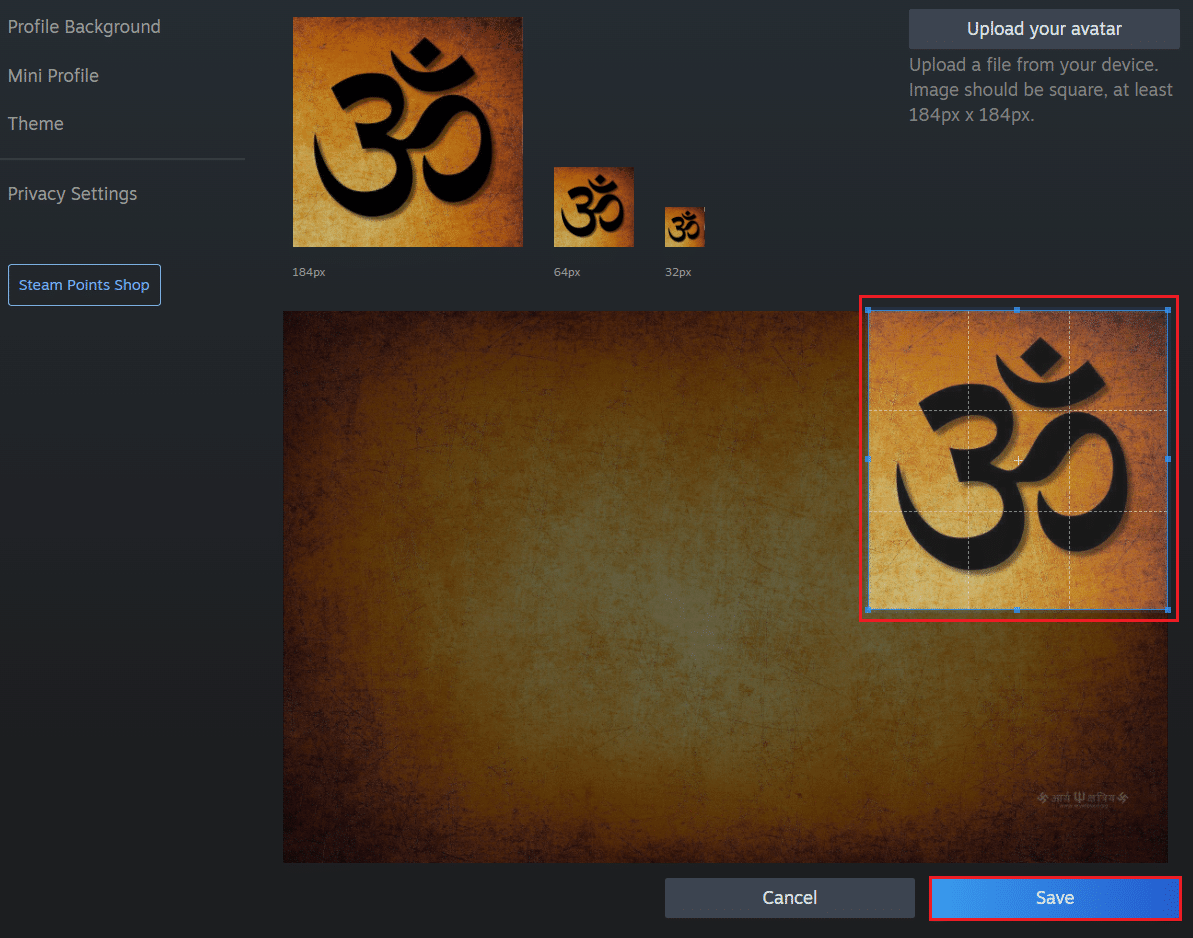Click the top-middle crop edge handle

[1017, 310]
